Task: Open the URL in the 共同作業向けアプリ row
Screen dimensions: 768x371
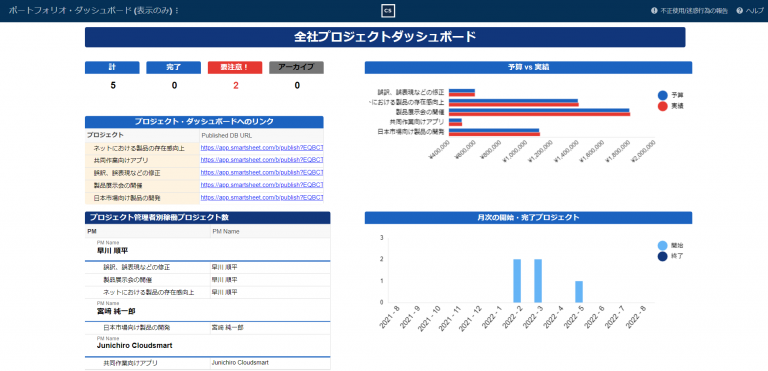Action: (x=262, y=160)
